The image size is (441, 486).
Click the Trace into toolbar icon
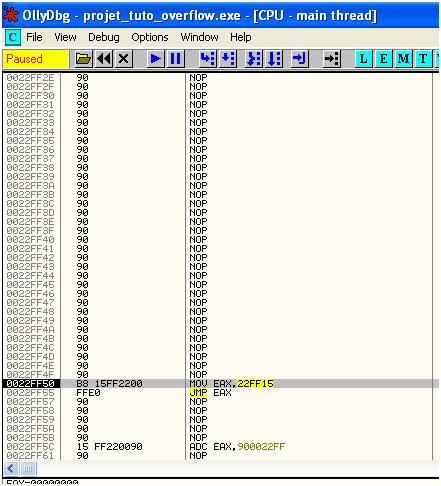254,59
